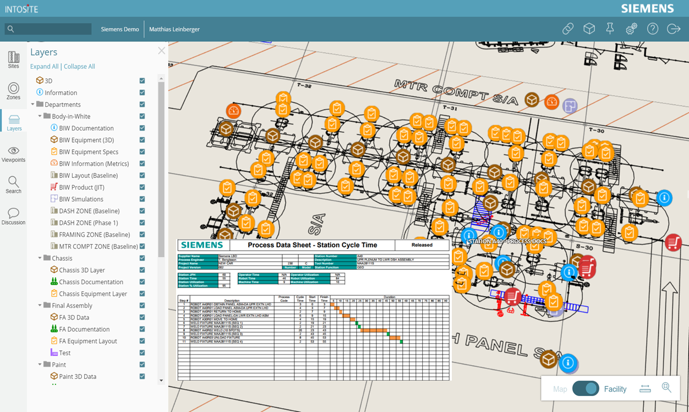Select the BIW Layout (Baseline) layer
The height and width of the screenshot is (412, 689).
tap(88, 176)
